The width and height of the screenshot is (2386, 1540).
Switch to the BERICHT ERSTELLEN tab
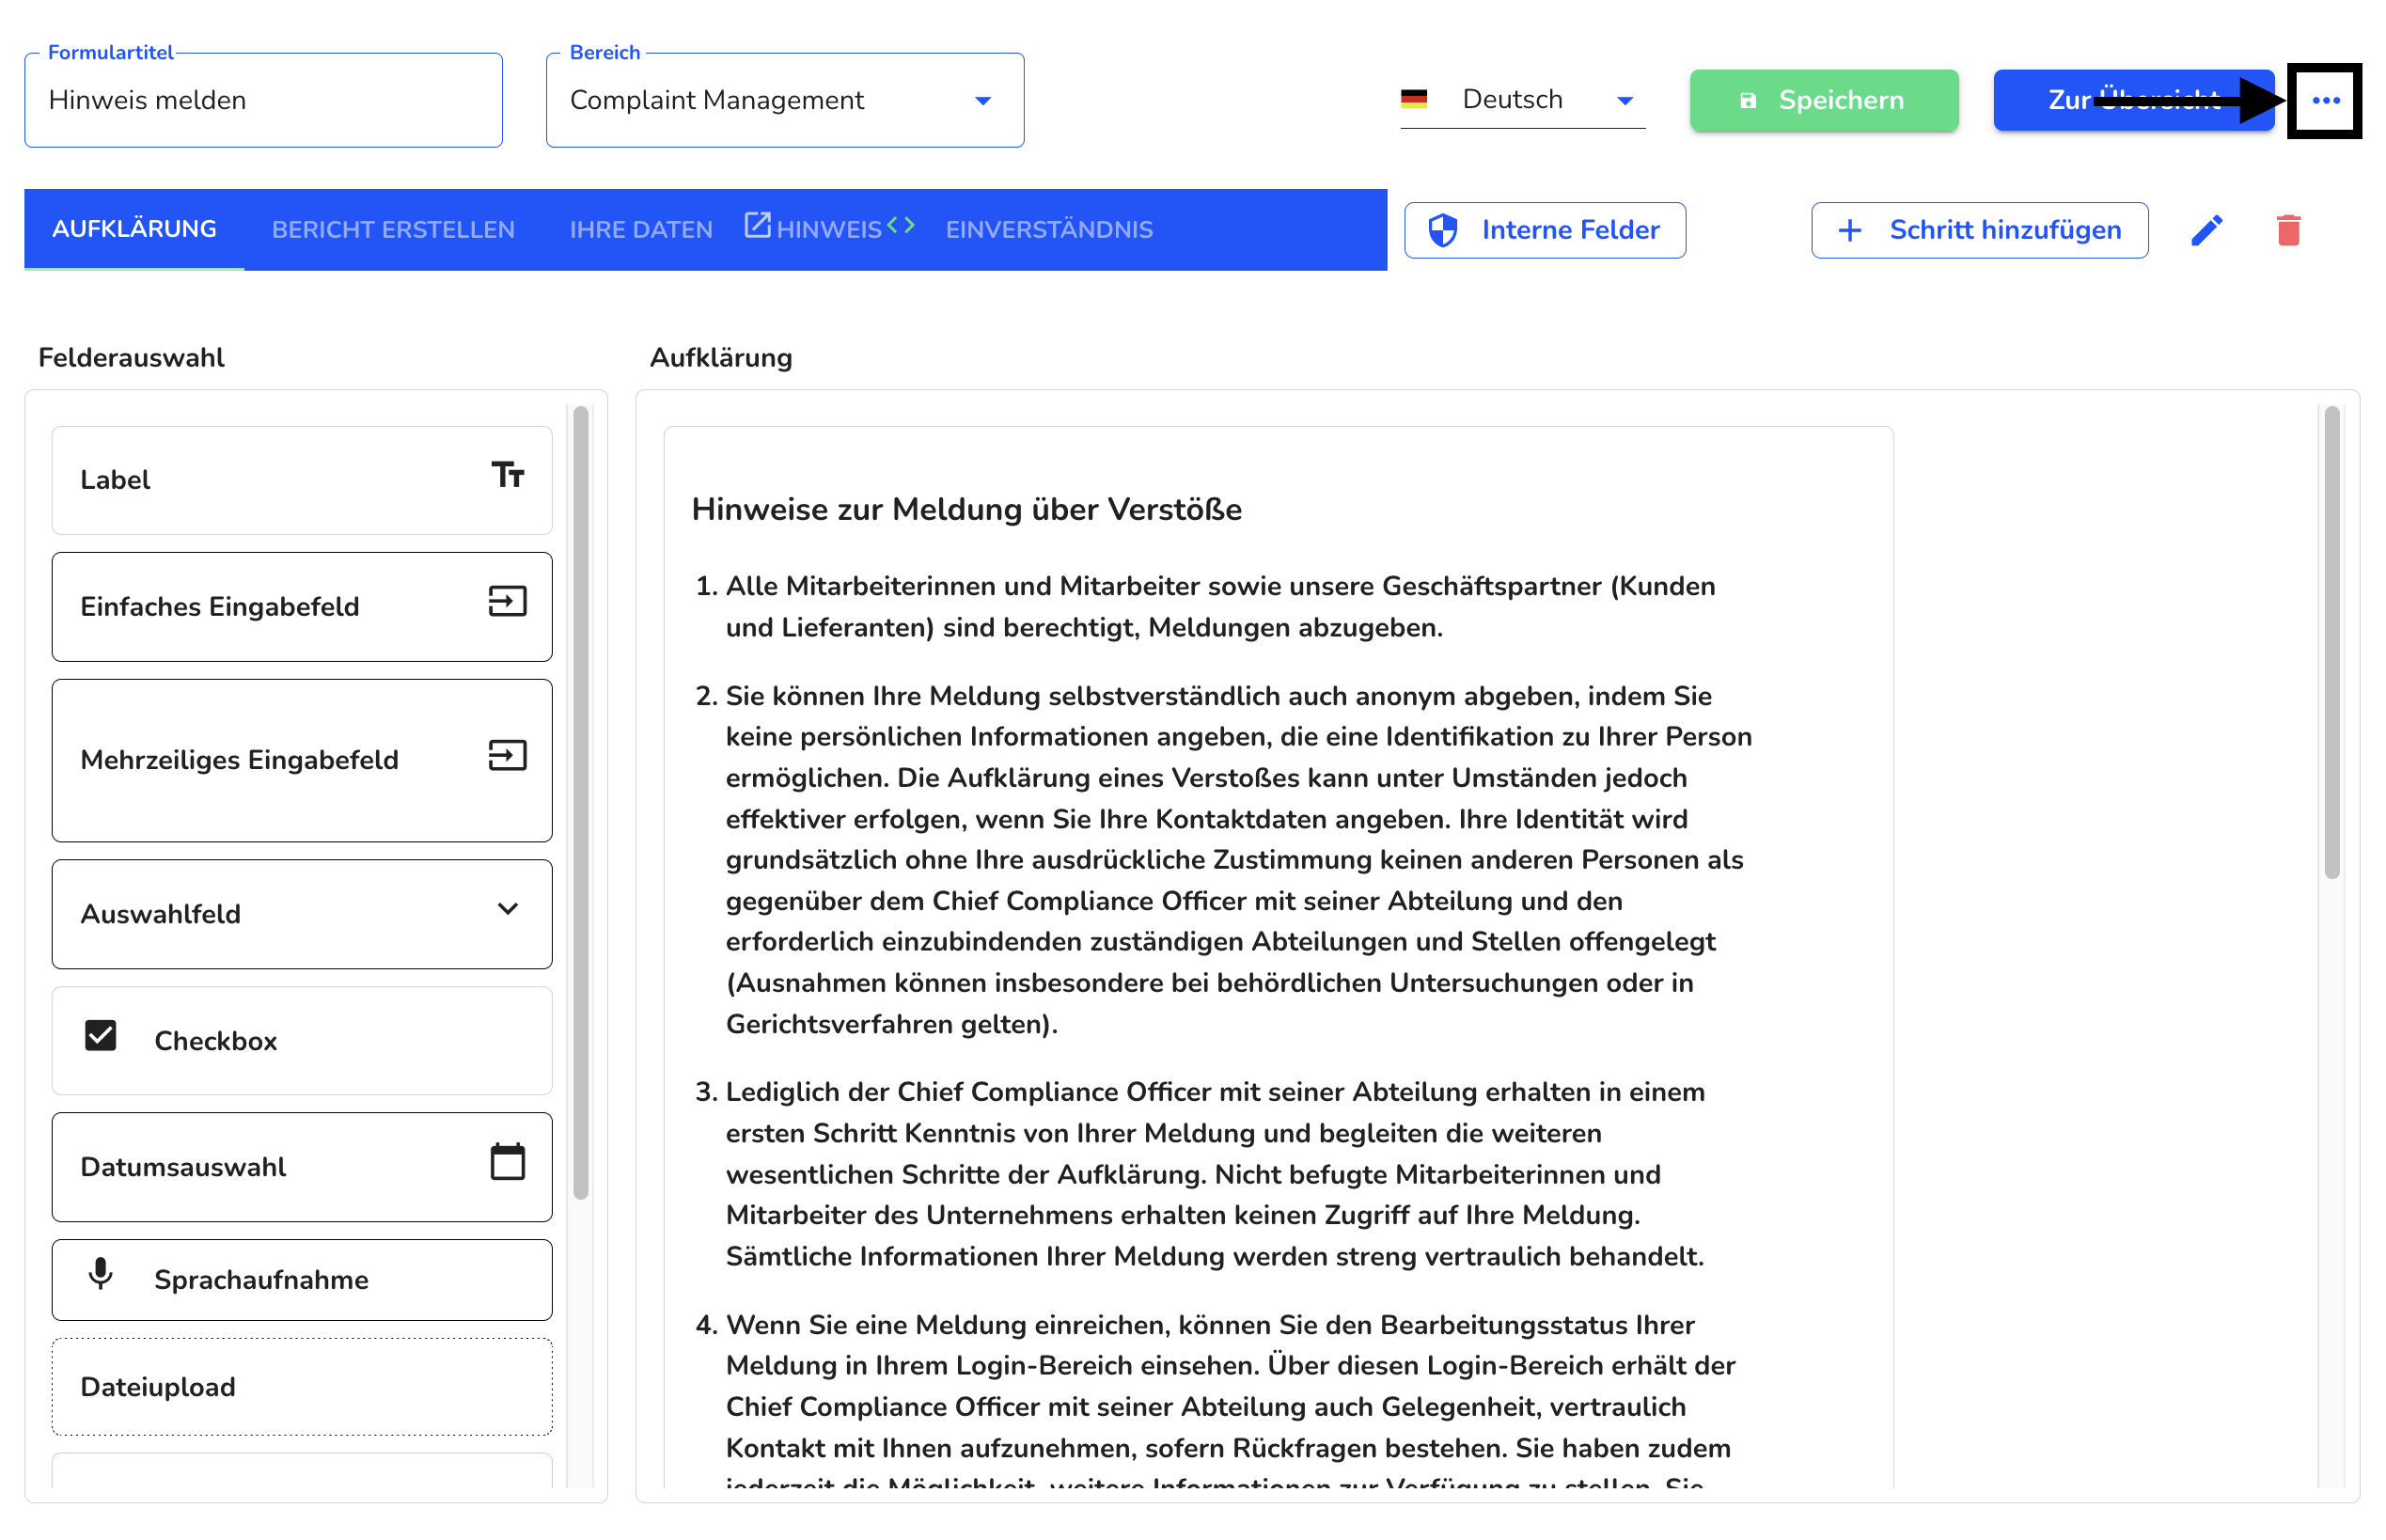393,230
